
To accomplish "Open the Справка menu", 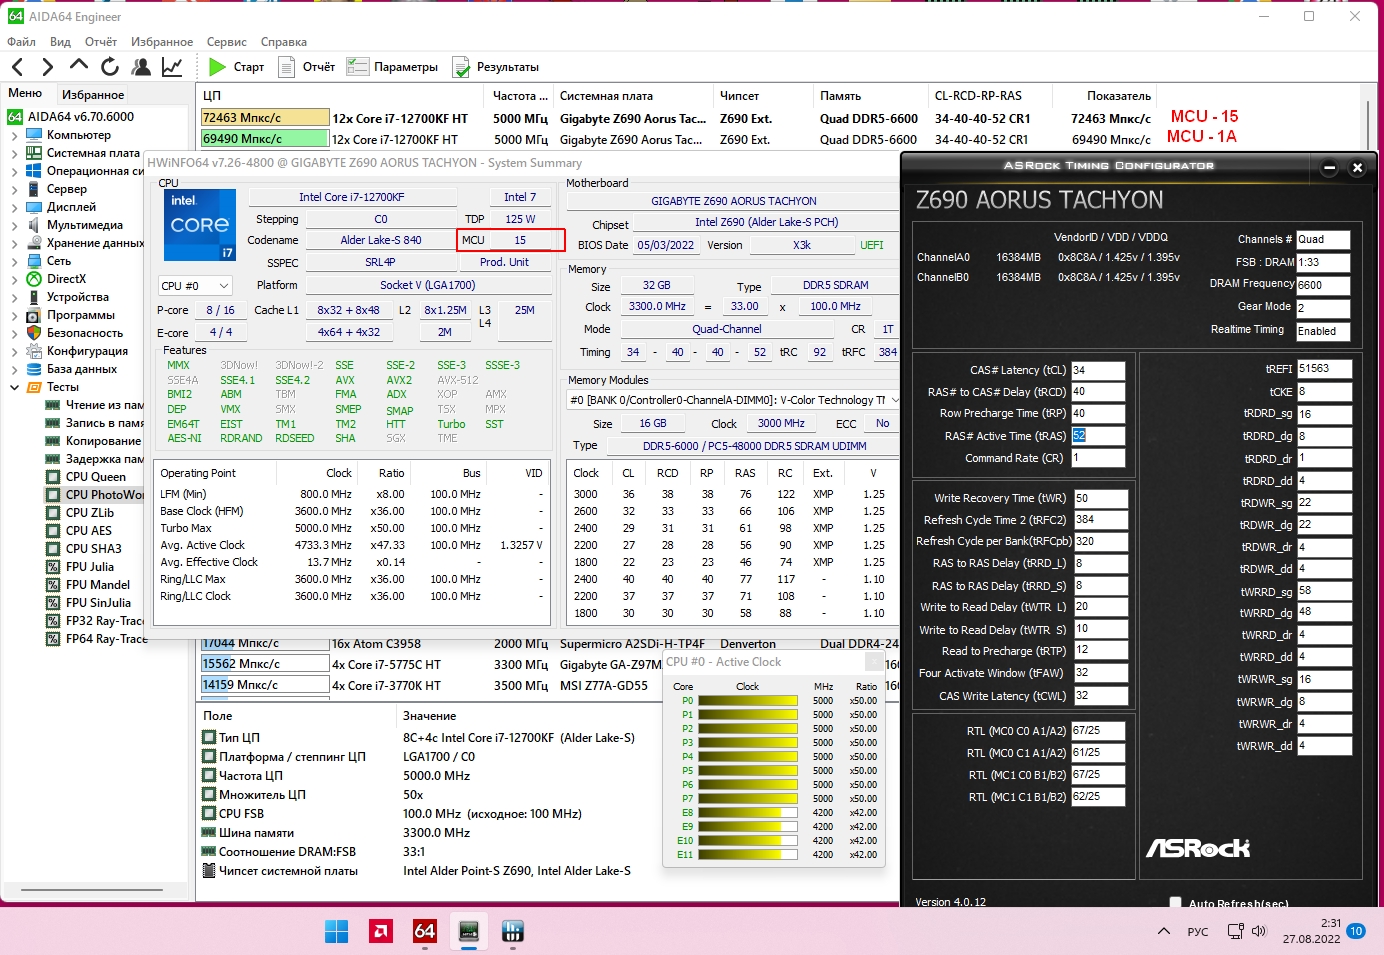I will pyautogui.click(x=284, y=42).
